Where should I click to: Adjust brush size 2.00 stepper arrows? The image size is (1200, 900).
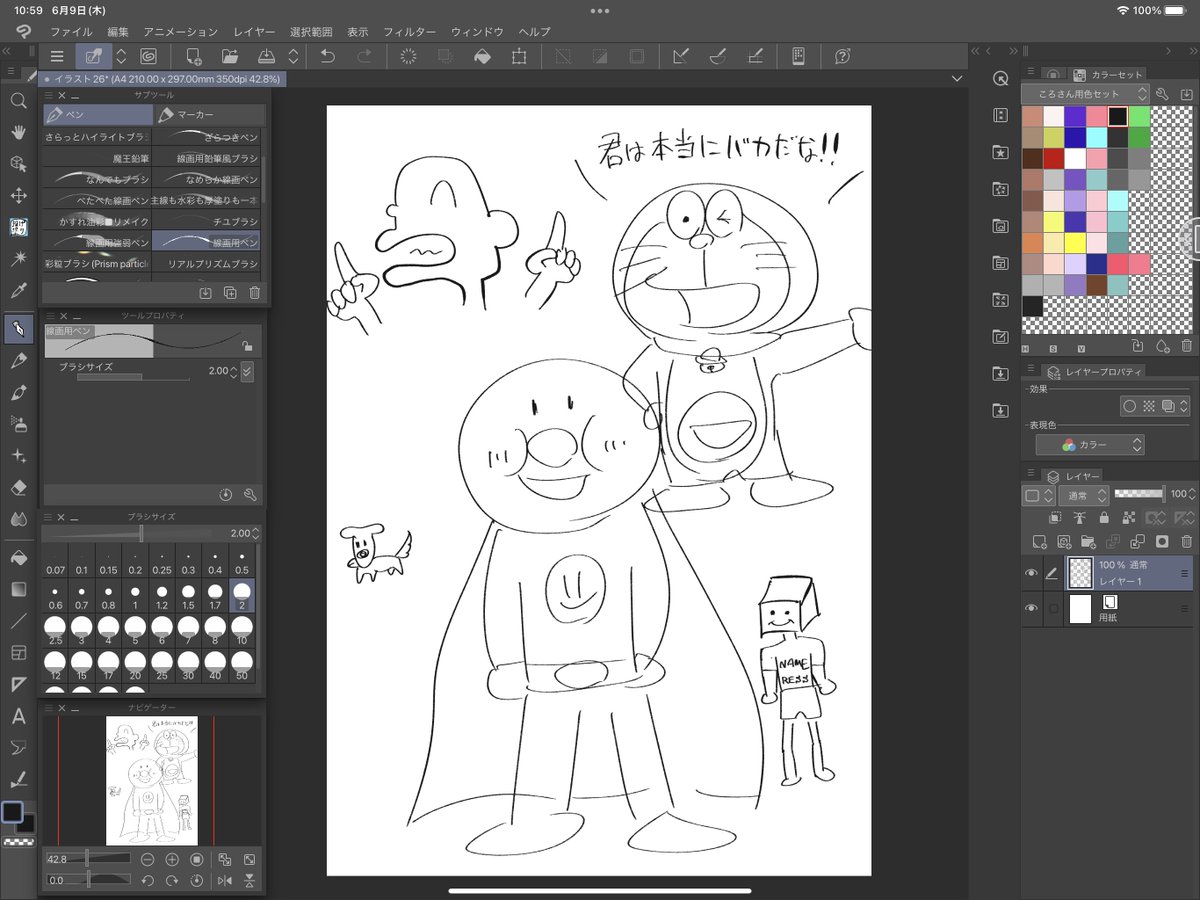[234, 371]
